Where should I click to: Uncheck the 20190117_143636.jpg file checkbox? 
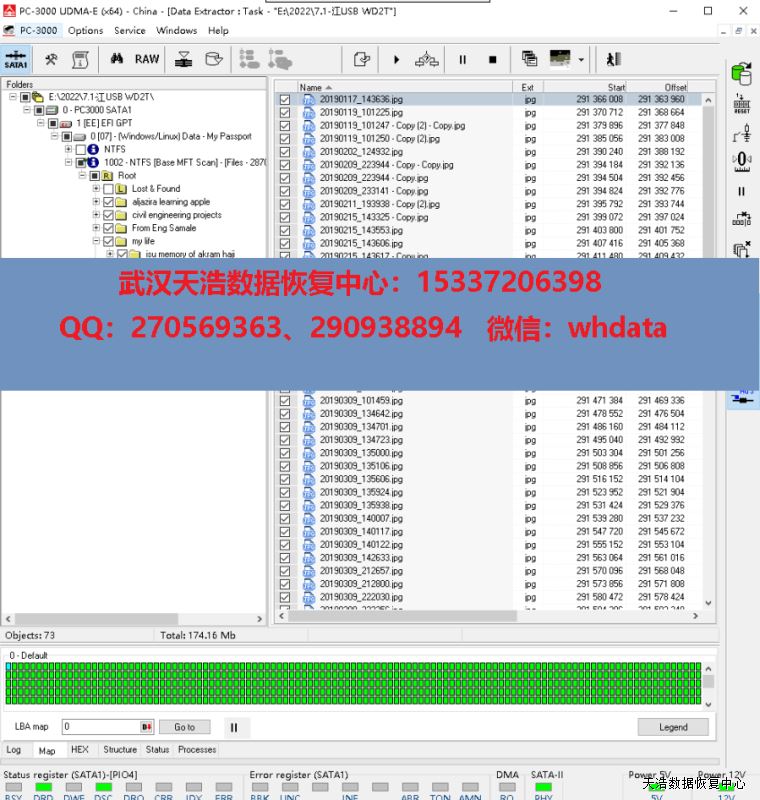click(x=285, y=100)
